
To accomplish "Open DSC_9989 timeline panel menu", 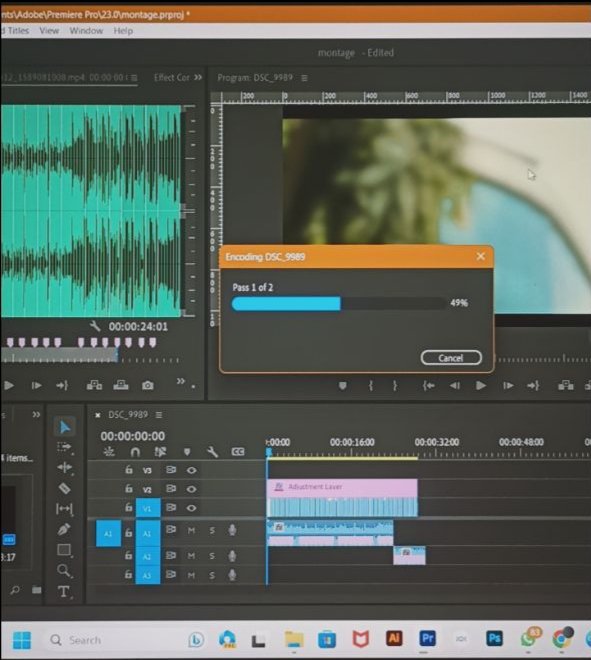I will click(x=159, y=415).
